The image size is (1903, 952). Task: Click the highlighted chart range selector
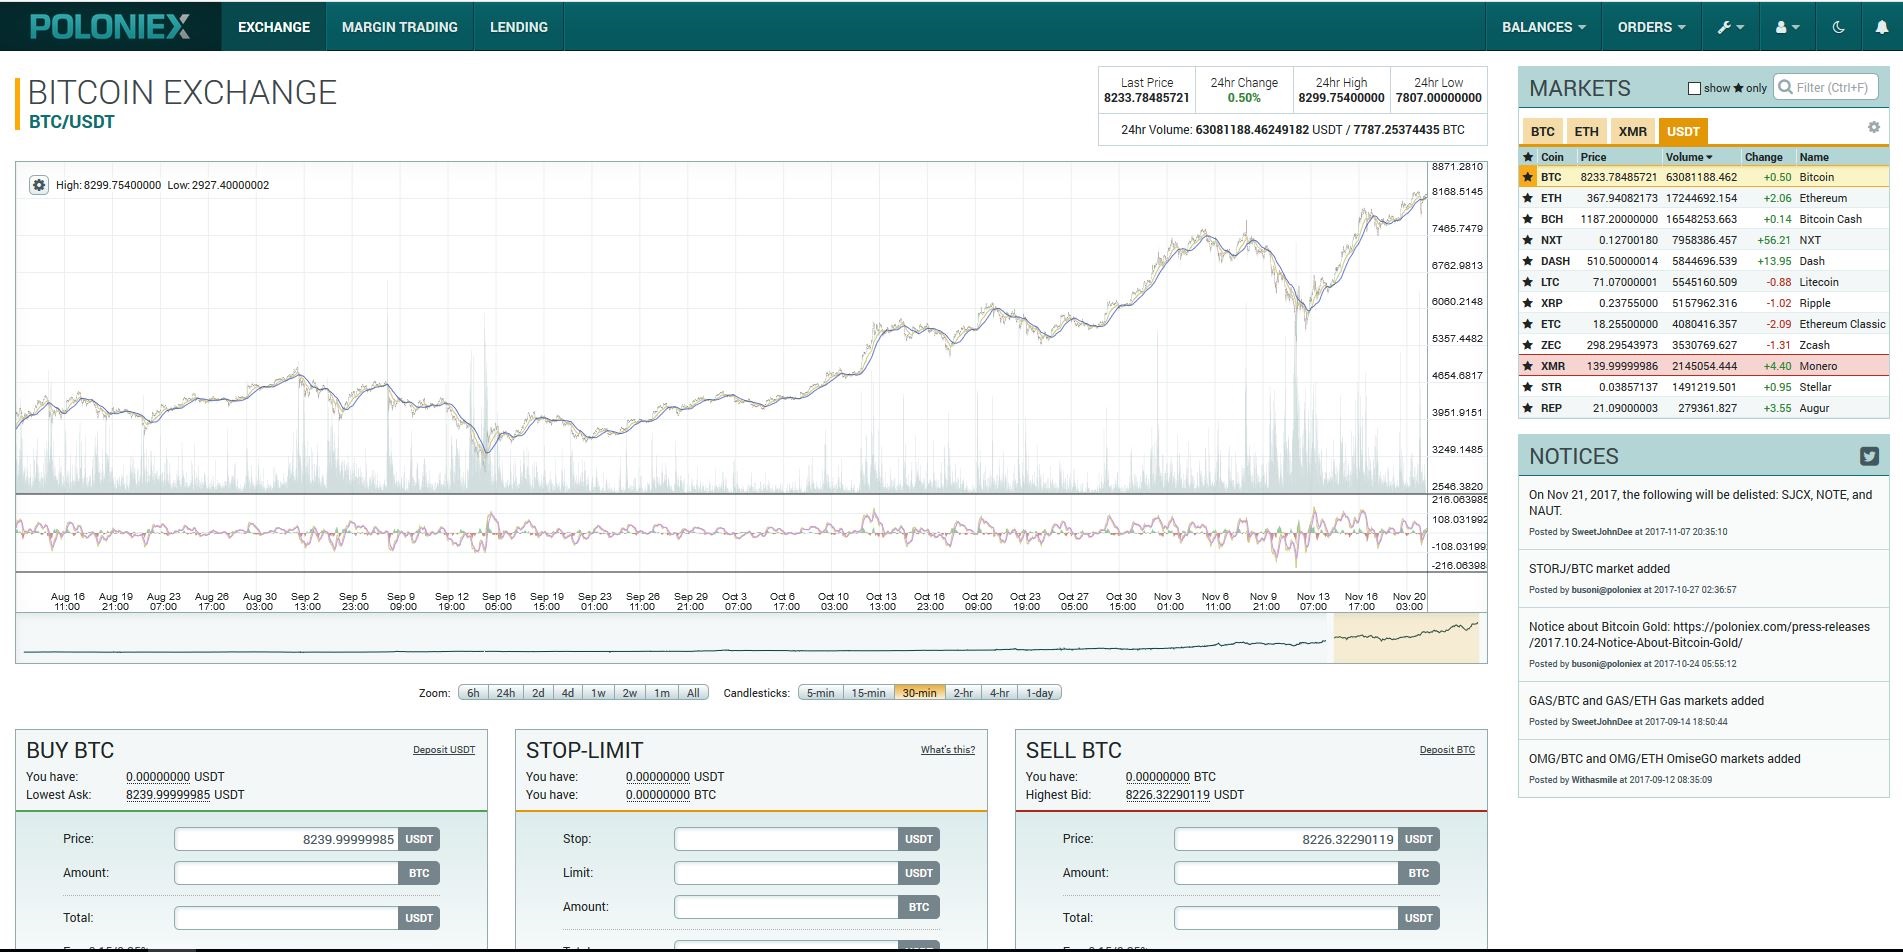pyautogui.click(x=1406, y=638)
